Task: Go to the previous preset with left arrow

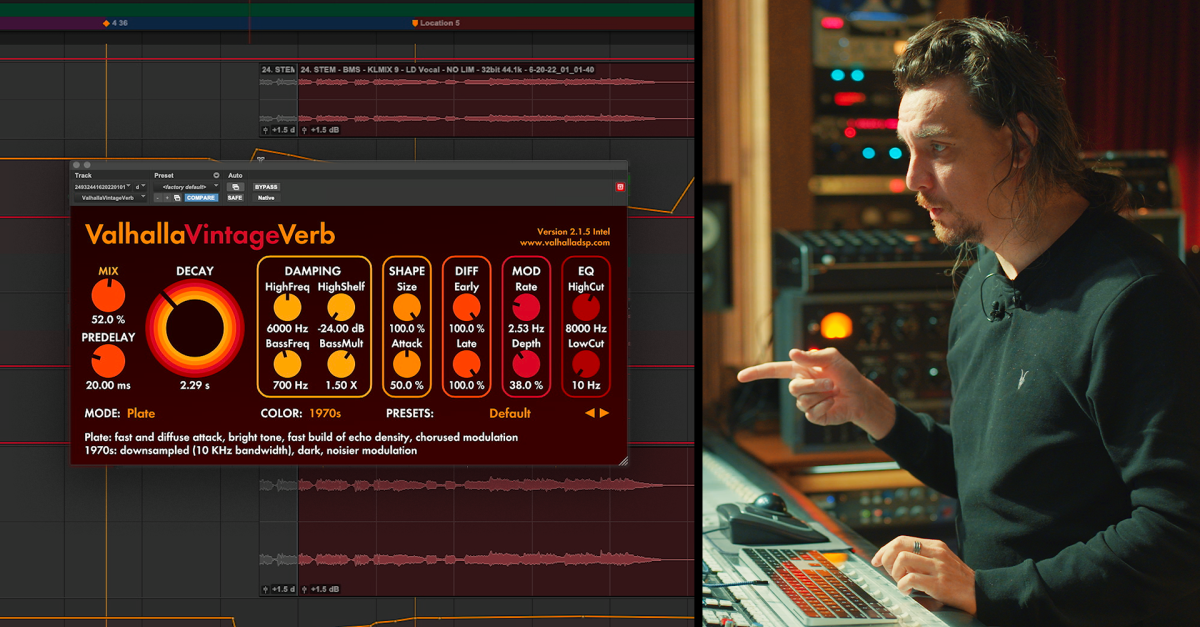Action: (x=590, y=413)
